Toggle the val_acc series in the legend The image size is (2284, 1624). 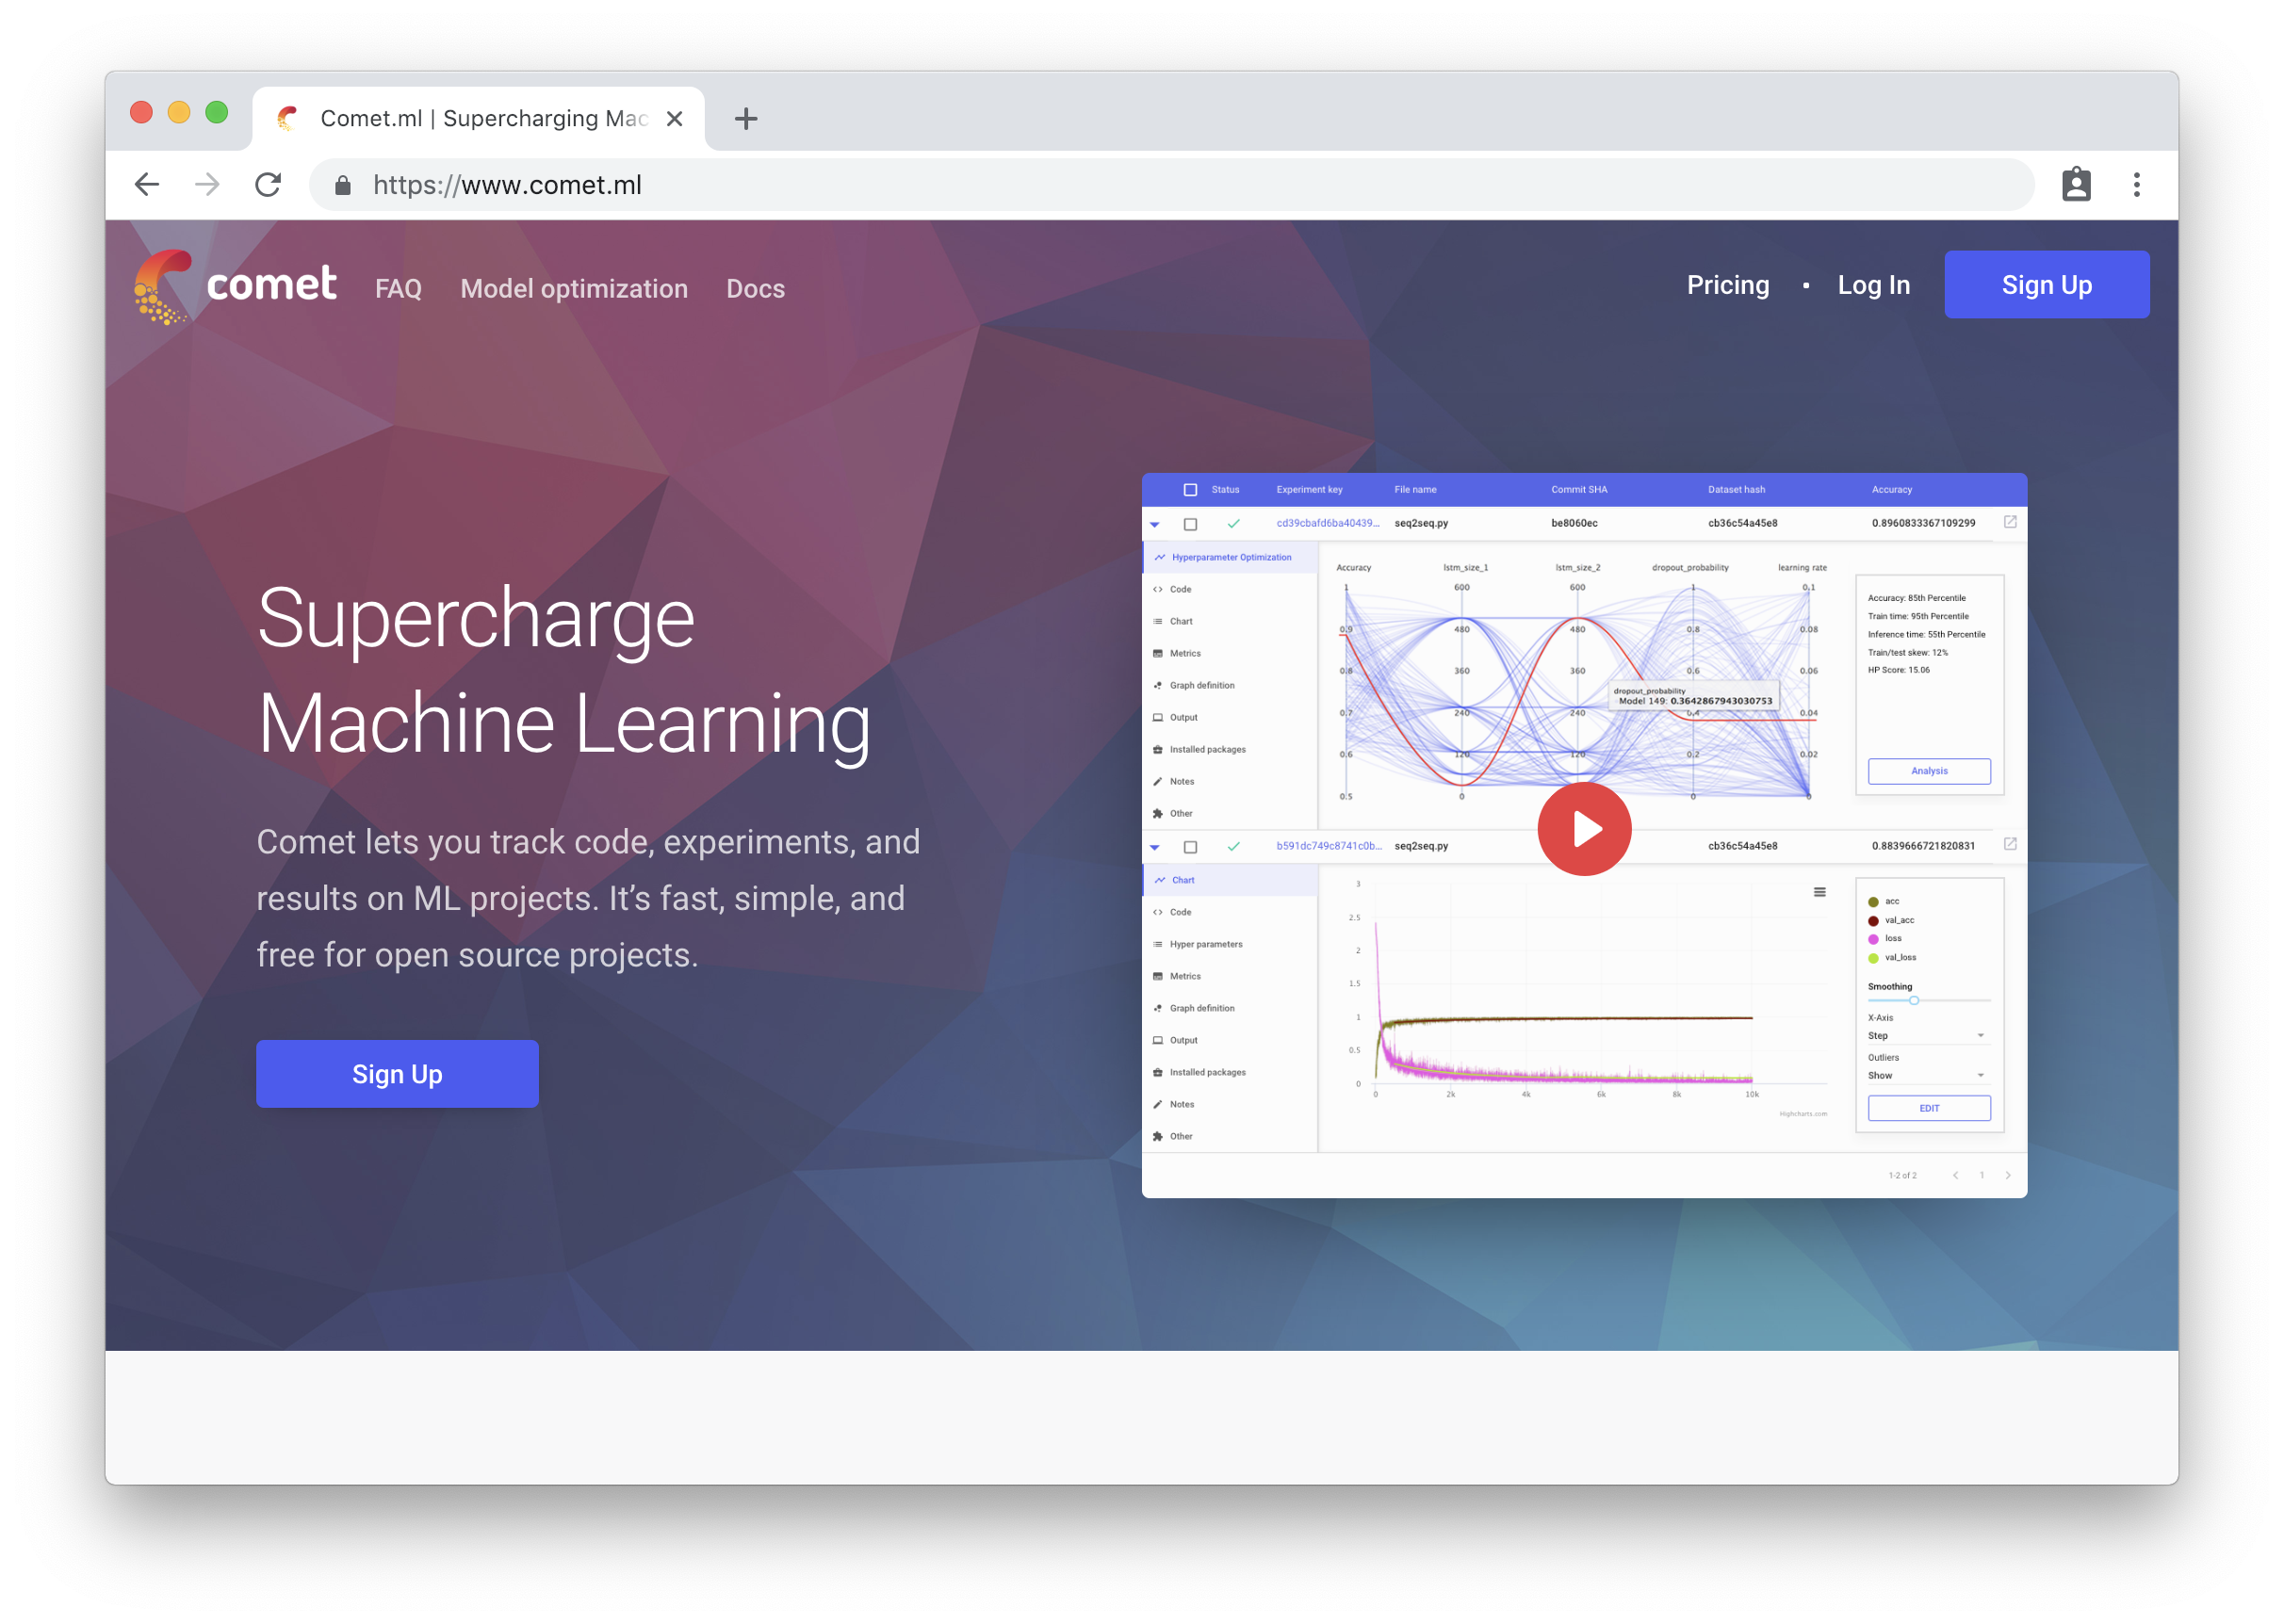(1890, 920)
